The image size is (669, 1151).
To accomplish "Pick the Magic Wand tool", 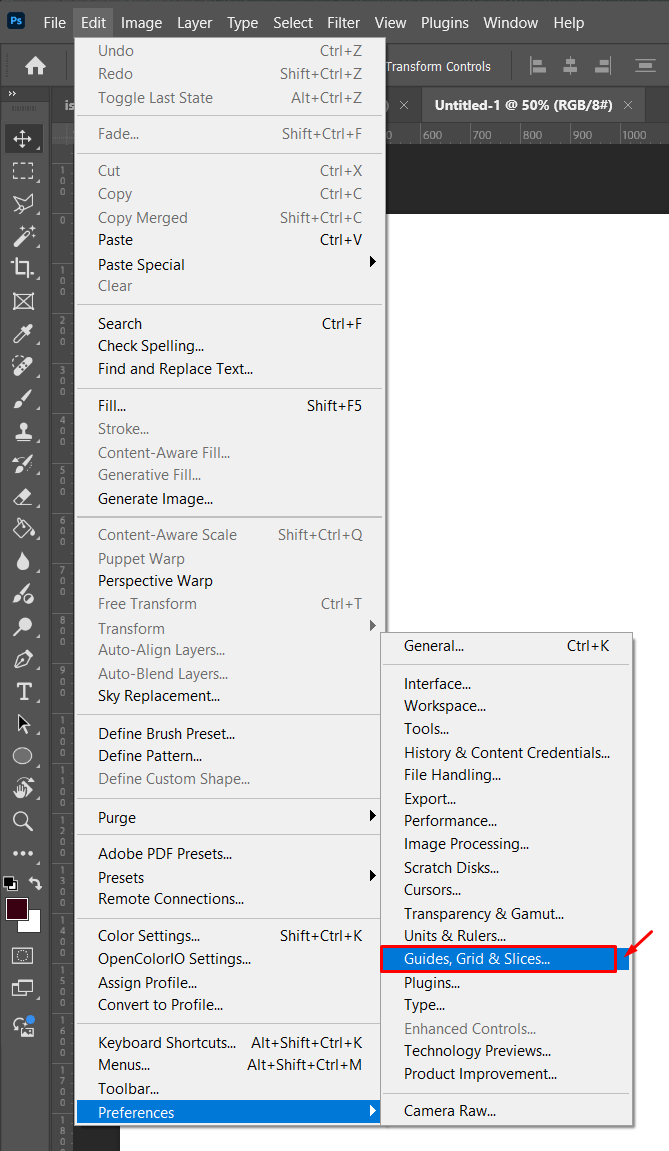I will [x=23, y=236].
